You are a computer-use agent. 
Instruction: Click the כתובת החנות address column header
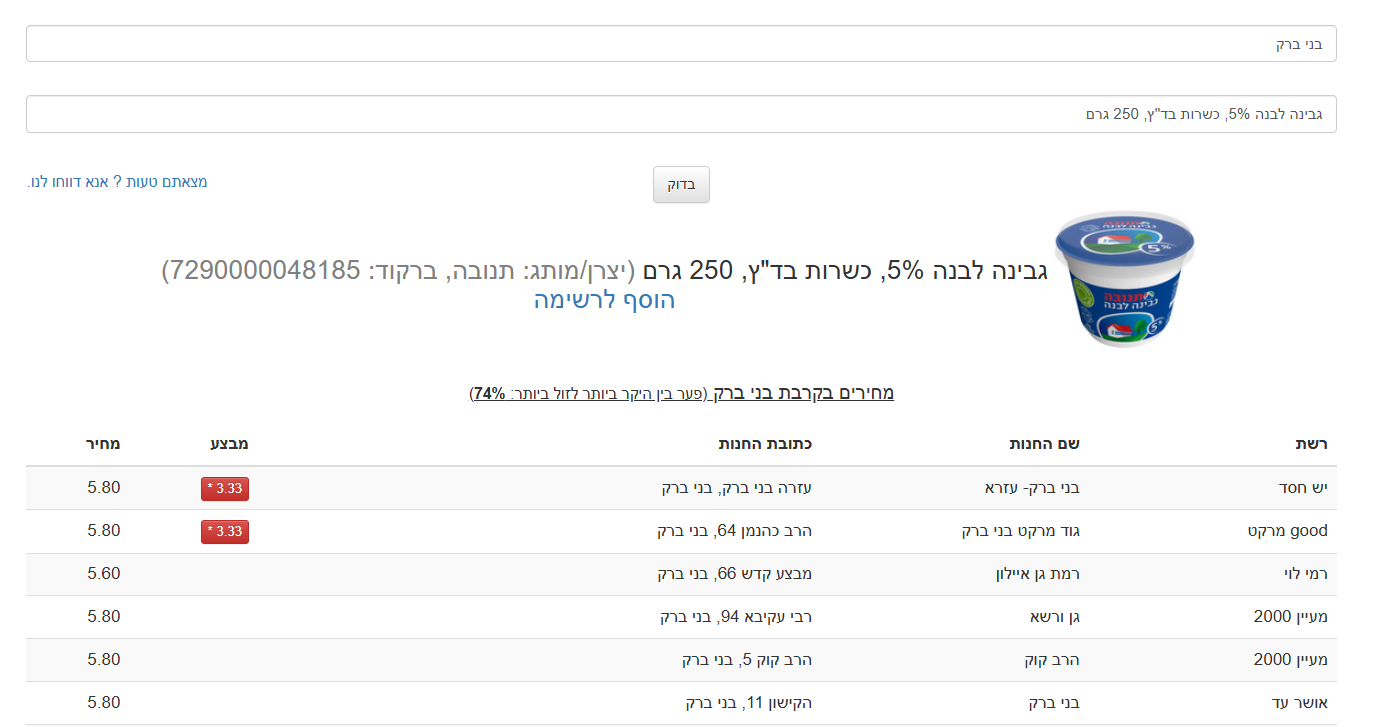765,444
